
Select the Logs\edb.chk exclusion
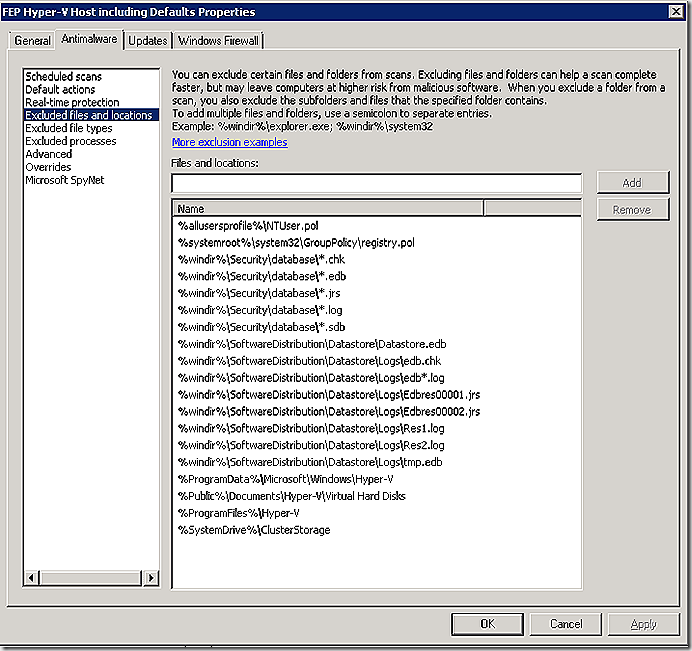pos(309,361)
